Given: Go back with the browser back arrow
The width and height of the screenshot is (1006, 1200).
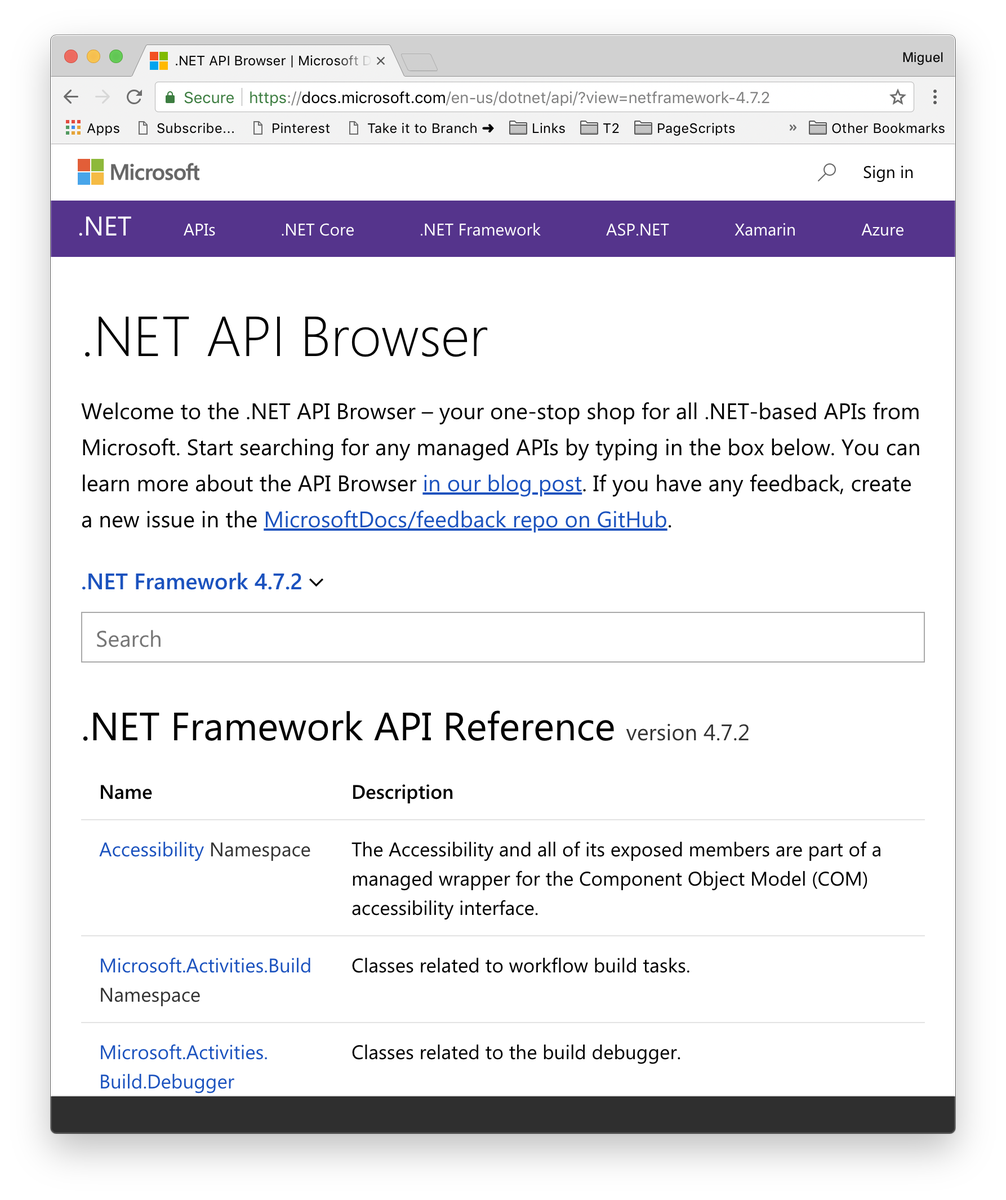Looking at the screenshot, I should click(x=70, y=97).
